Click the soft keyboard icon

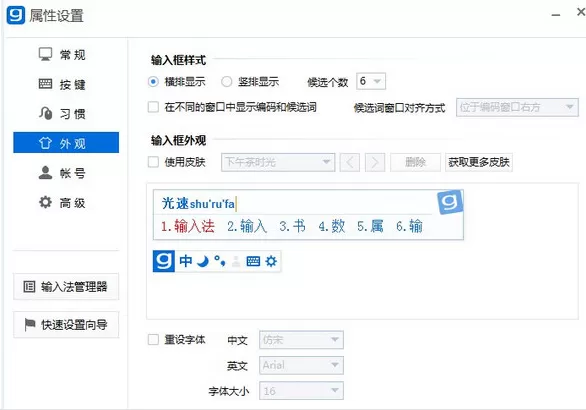click(253, 261)
